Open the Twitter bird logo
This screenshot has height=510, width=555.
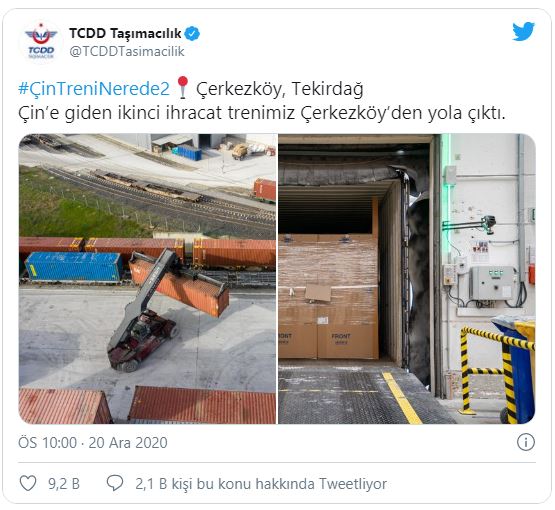523,31
